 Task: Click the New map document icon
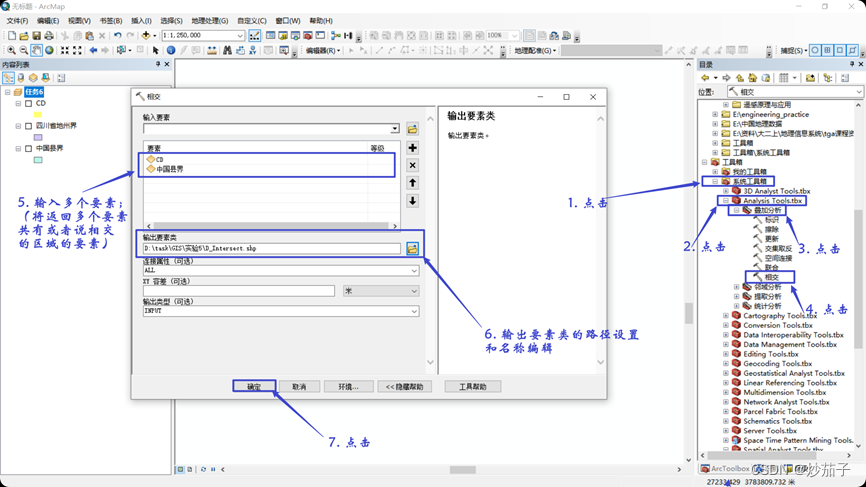[x=12, y=36]
